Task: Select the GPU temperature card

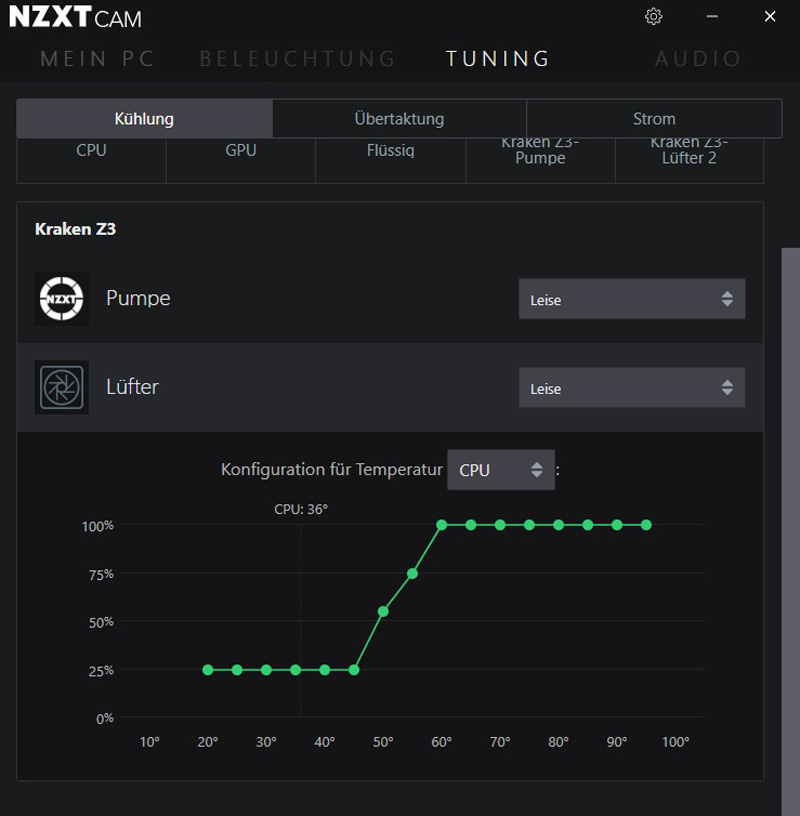Action: (240, 160)
